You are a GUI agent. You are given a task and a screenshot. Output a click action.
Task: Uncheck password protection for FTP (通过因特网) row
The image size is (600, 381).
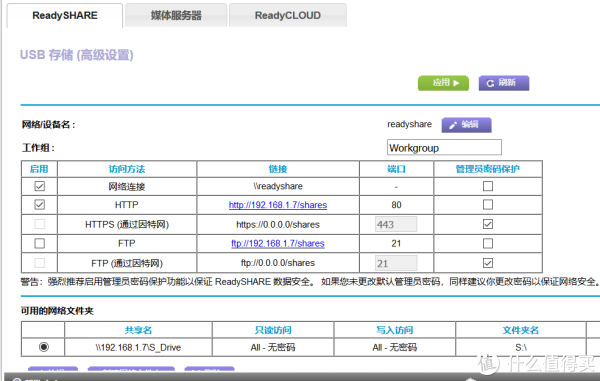(488, 263)
